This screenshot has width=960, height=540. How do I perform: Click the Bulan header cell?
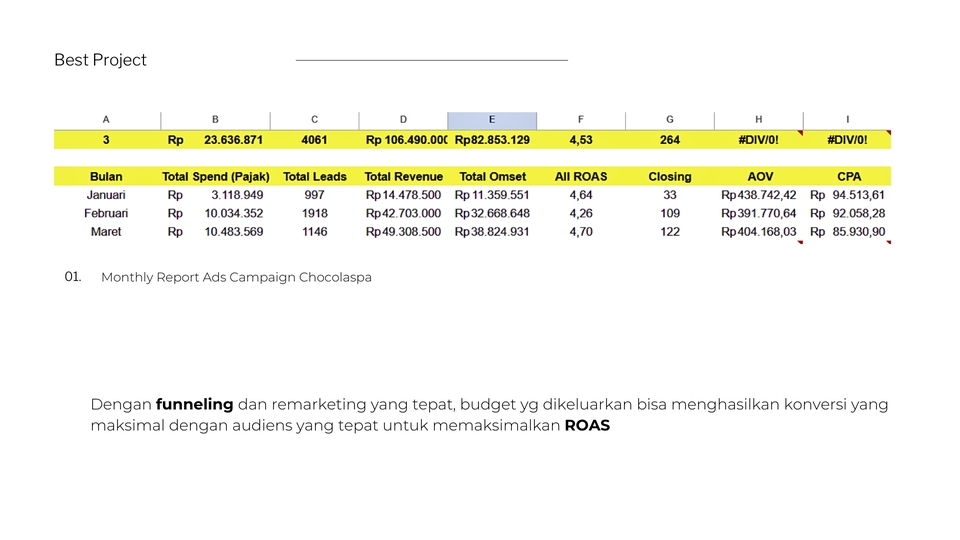(107, 176)
